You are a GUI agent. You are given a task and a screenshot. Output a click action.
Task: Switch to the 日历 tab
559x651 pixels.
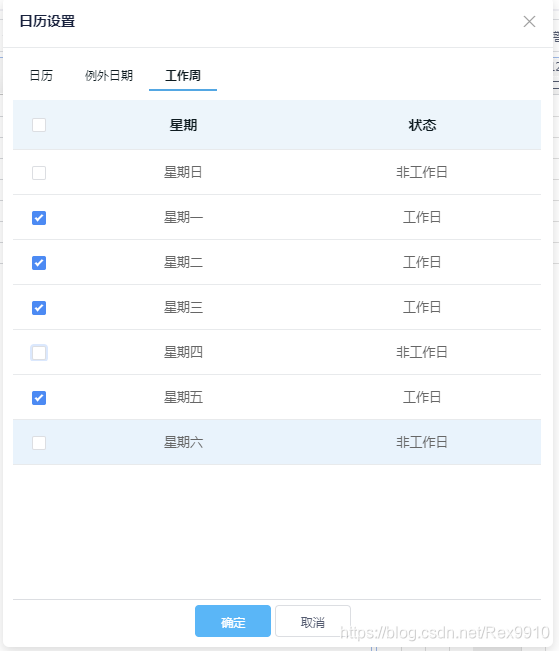pyautogui.click(x=41, y=76)
